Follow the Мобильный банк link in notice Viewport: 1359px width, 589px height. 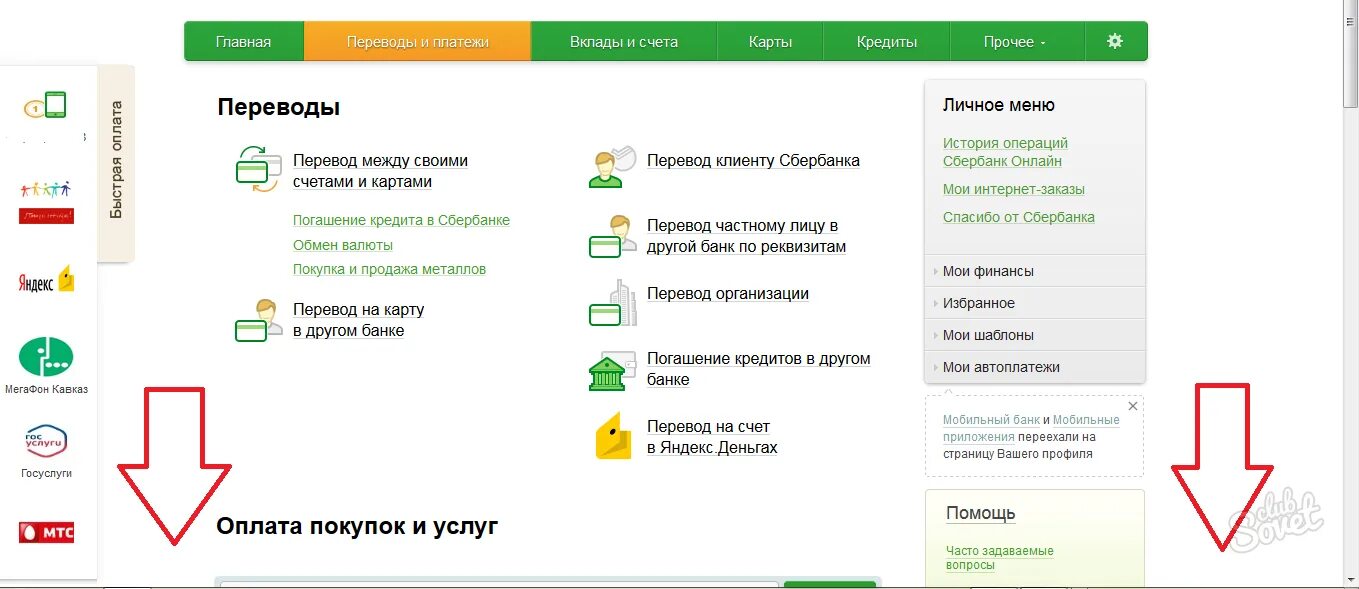(x=991, y=420)
